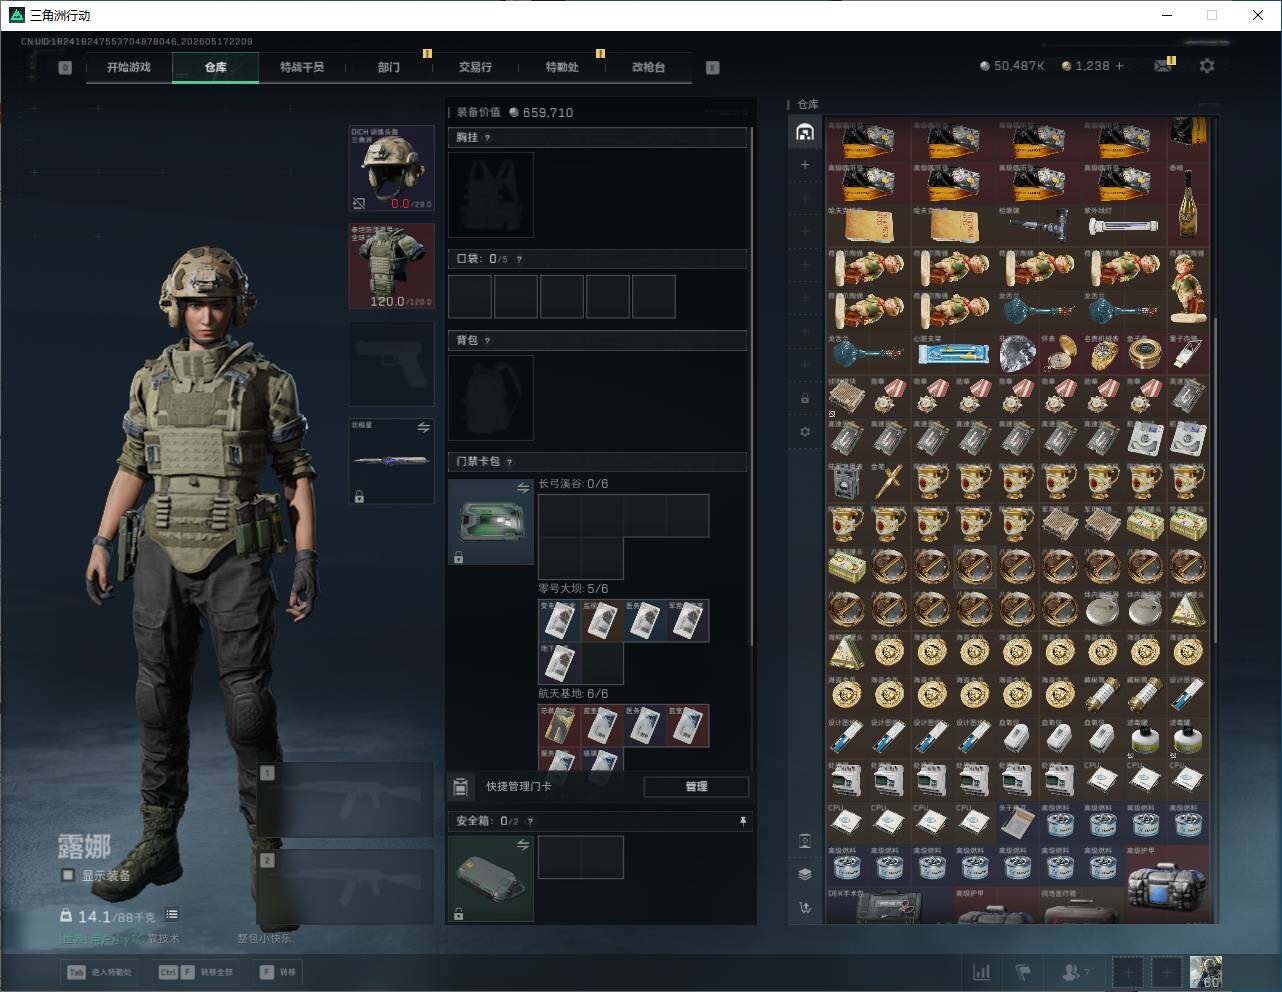Click the primary weapon slot 1
The height and width of the screenshot is (992, 1282).
(x=346, y=800)
